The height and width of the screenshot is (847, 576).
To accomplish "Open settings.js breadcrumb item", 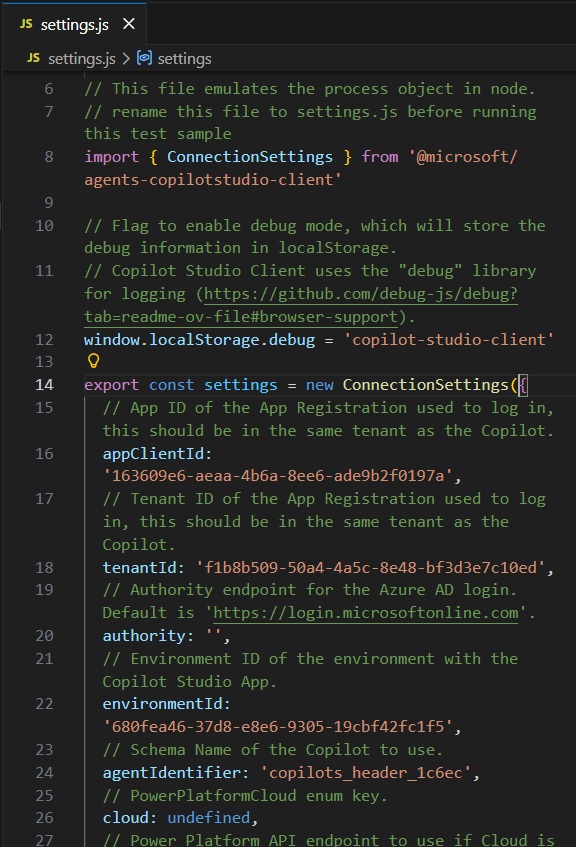I will point(82,58).
